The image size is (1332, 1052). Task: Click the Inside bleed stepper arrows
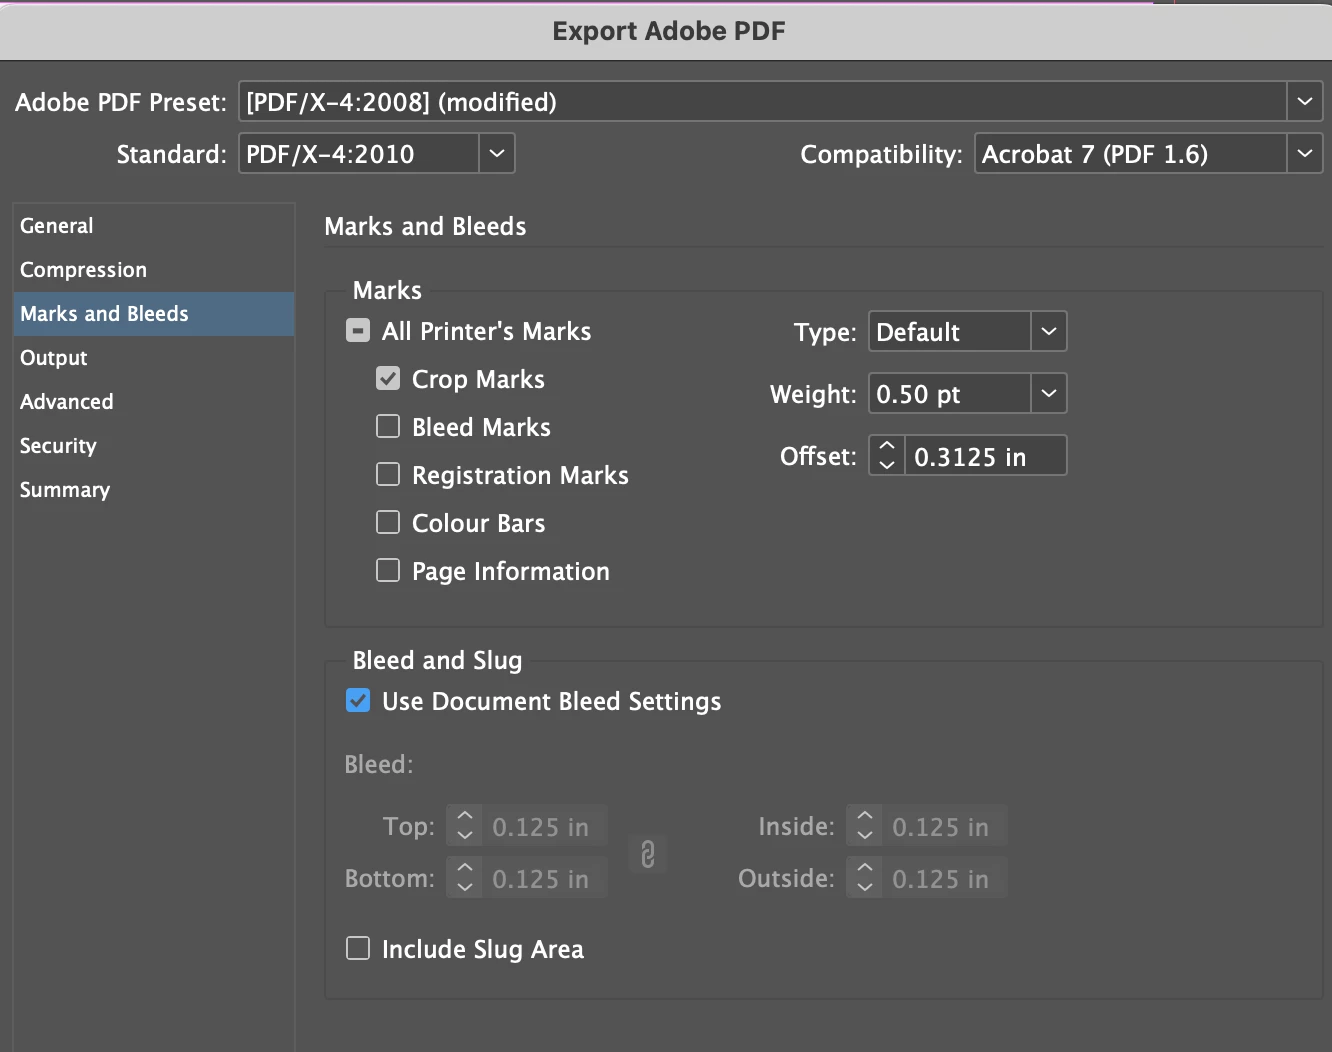click(x=865, y=826)
